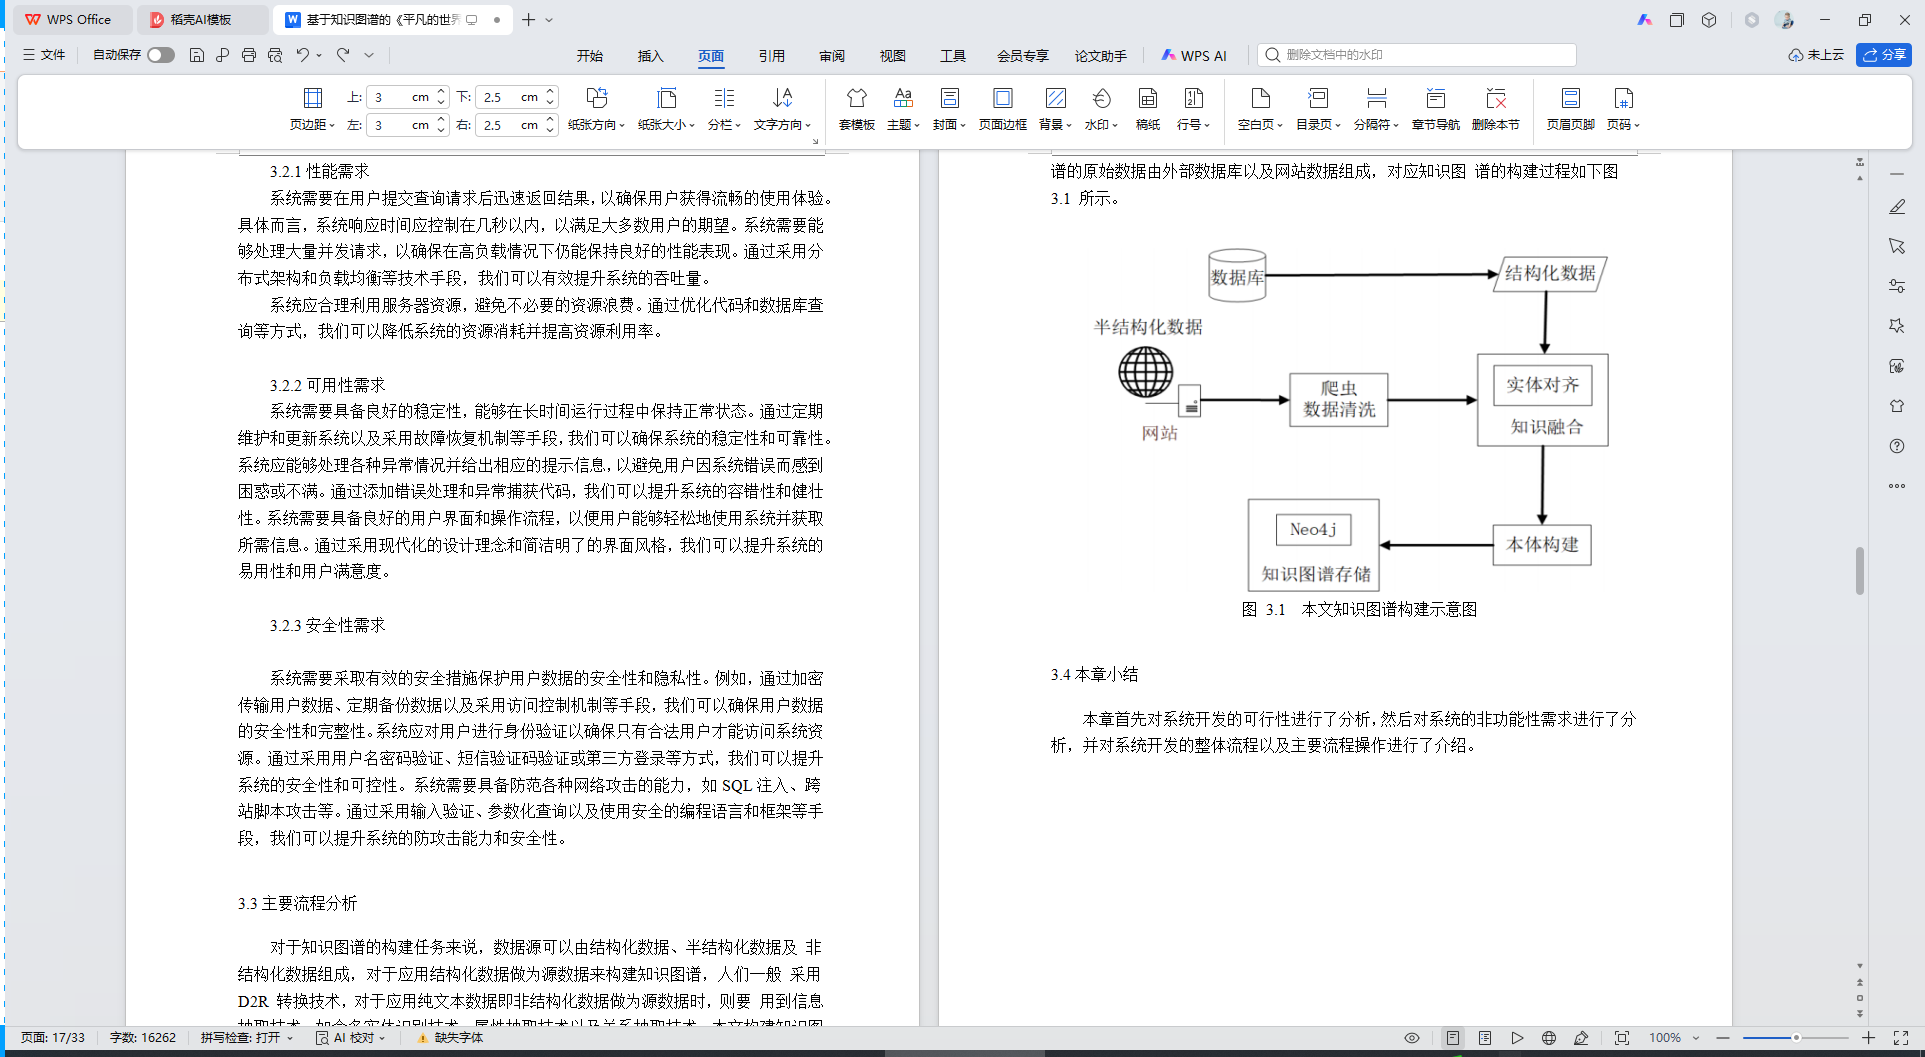
Task: Switch to the 引用 ribbon tab
Action: pyautogui.click(x=771, y=56)
